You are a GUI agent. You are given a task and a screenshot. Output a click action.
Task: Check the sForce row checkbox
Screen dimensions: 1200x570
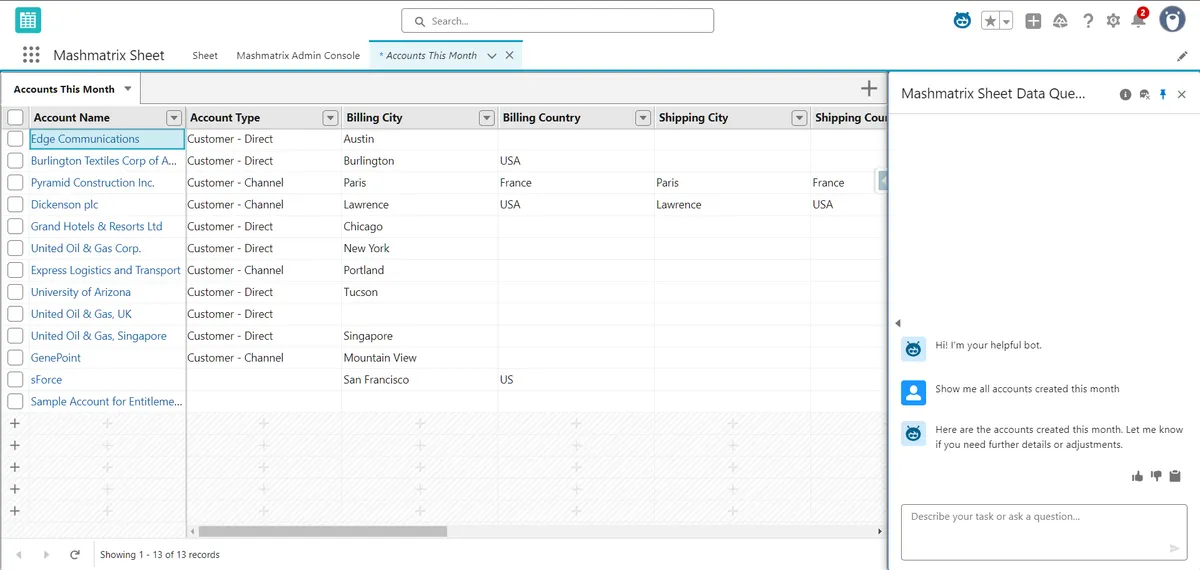pyautogui.click(x=15, y=380)
